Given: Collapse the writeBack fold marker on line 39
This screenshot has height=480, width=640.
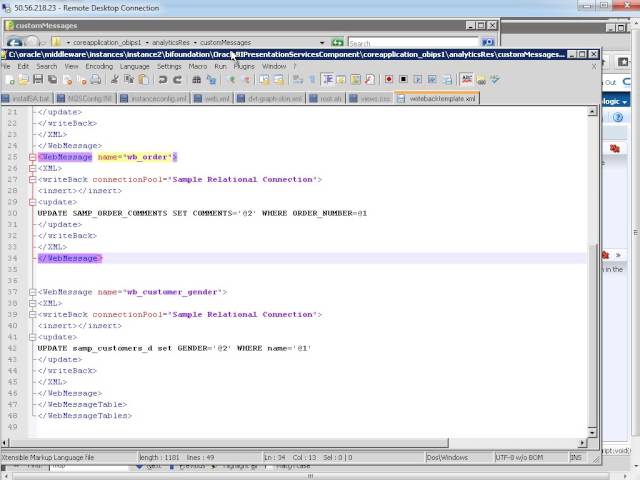Looking at the screenshot, I should [x=33, y=315].
